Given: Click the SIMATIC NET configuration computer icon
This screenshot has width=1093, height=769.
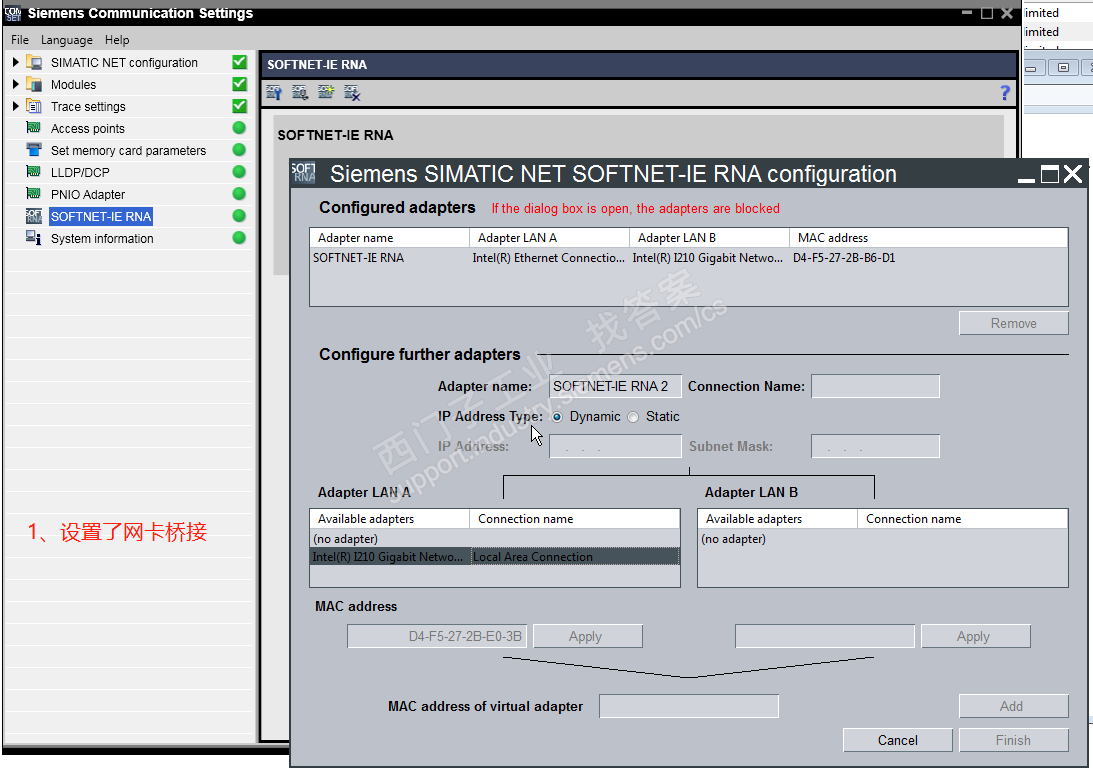Looking at the screenshot, I should click(x=34, y=62).
